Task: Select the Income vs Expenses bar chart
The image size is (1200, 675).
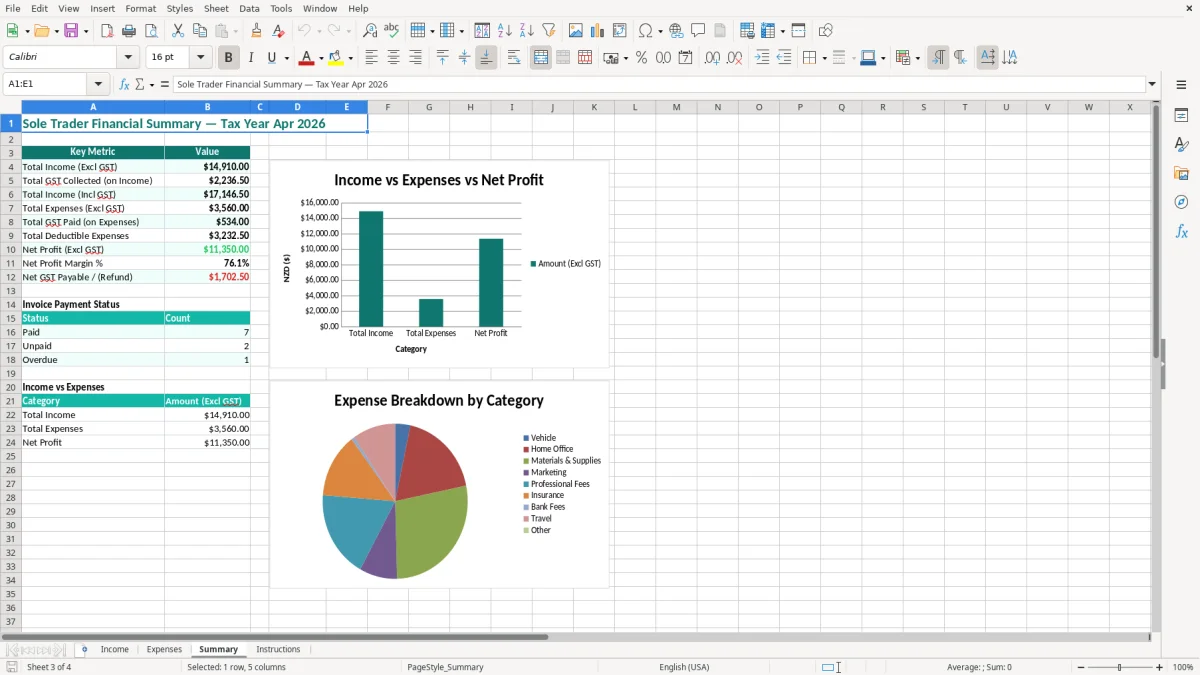Action: pos(439,264)
